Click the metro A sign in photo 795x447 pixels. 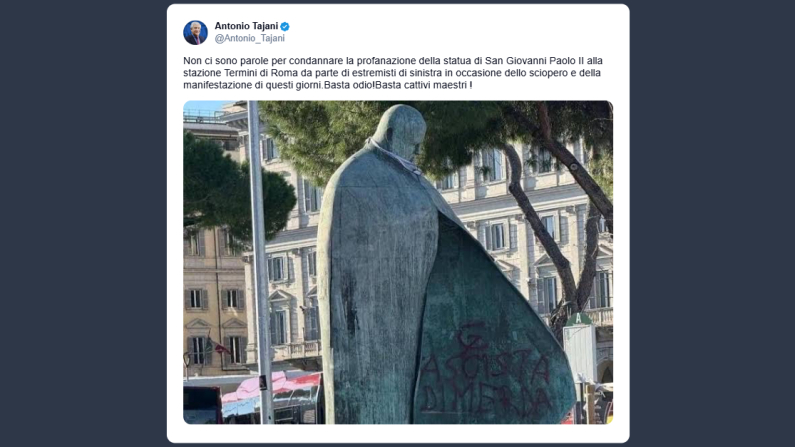[x=578, y=319]
